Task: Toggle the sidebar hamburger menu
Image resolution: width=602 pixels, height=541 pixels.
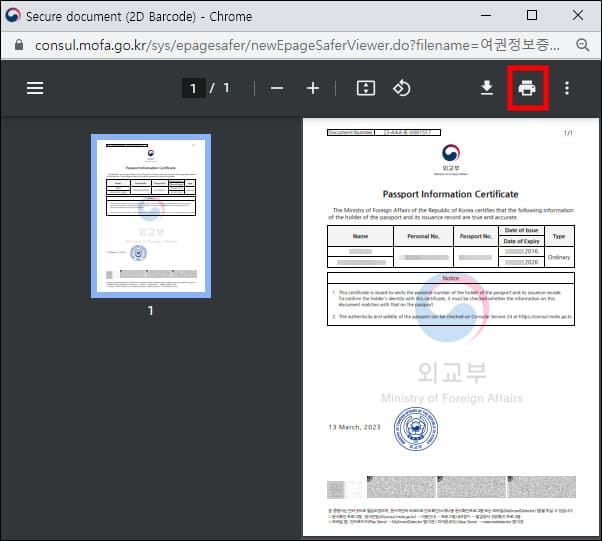Action: coord(35,88)
